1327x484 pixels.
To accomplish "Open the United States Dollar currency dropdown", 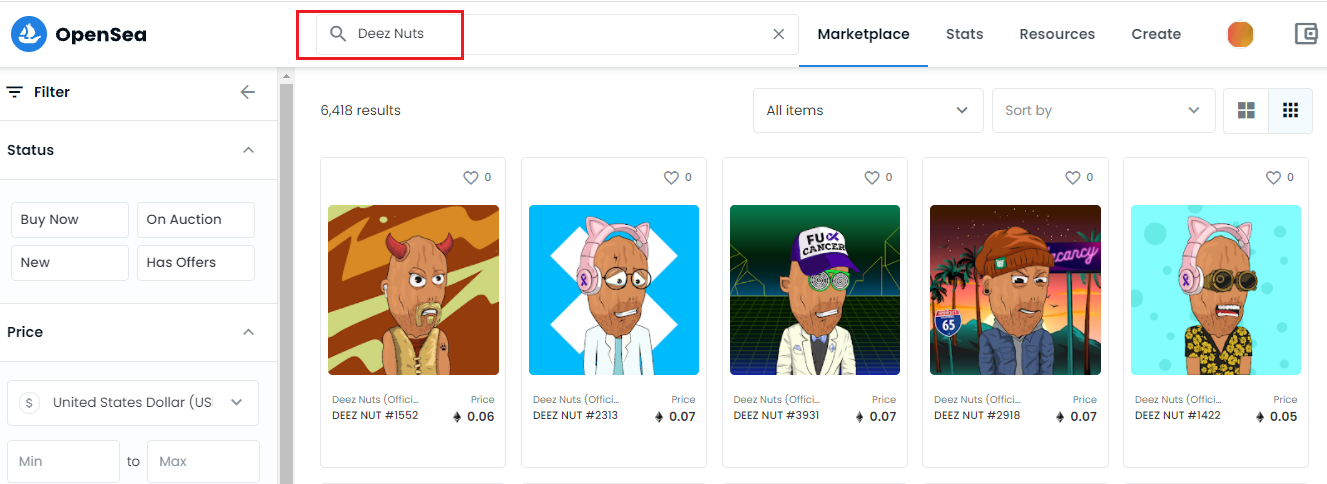I will click(133, 402).
